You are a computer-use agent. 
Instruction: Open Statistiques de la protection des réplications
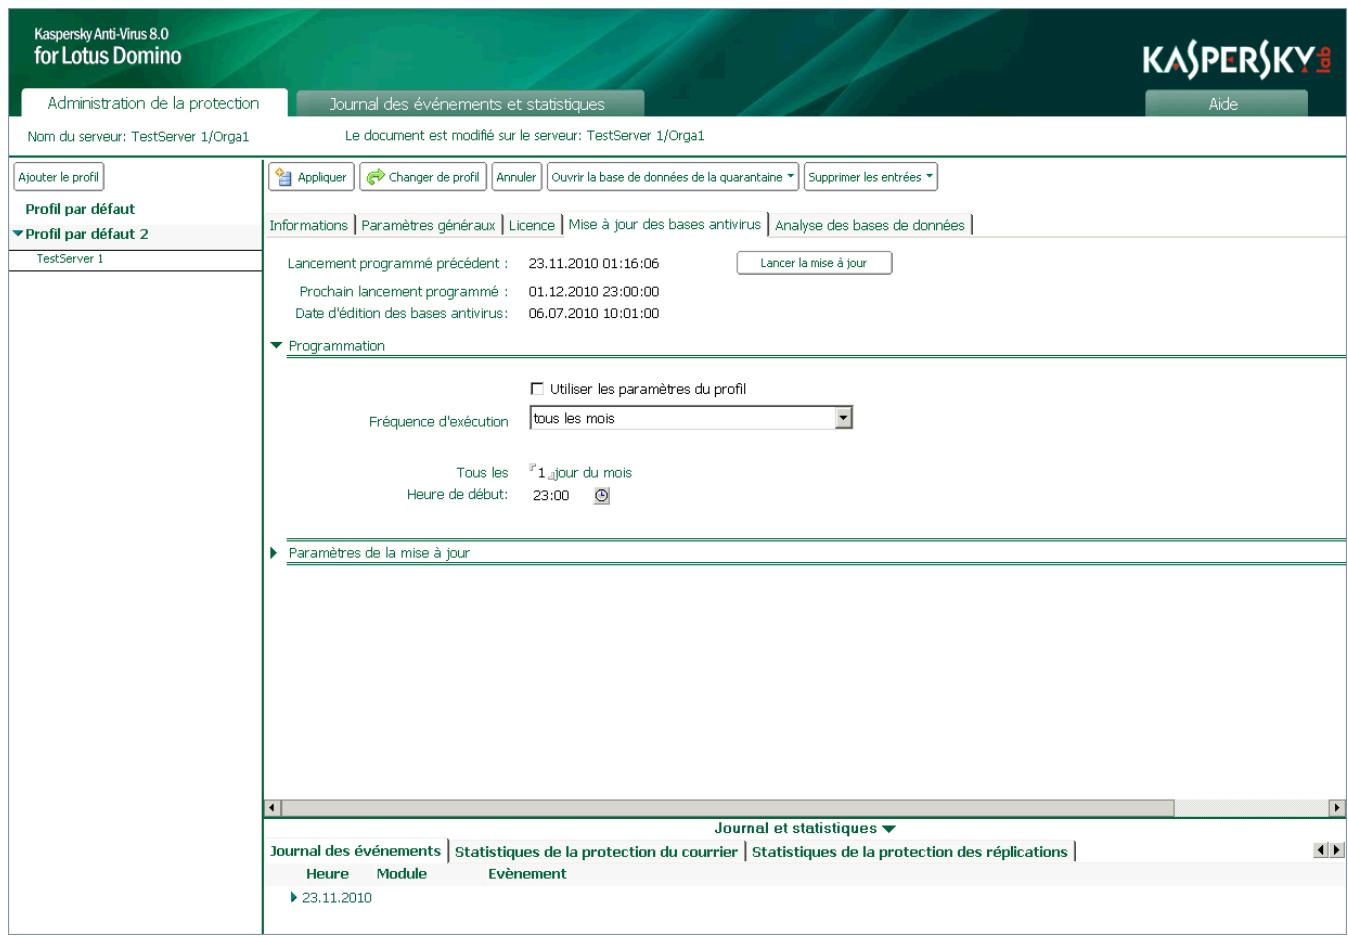[x=909, y=852]
